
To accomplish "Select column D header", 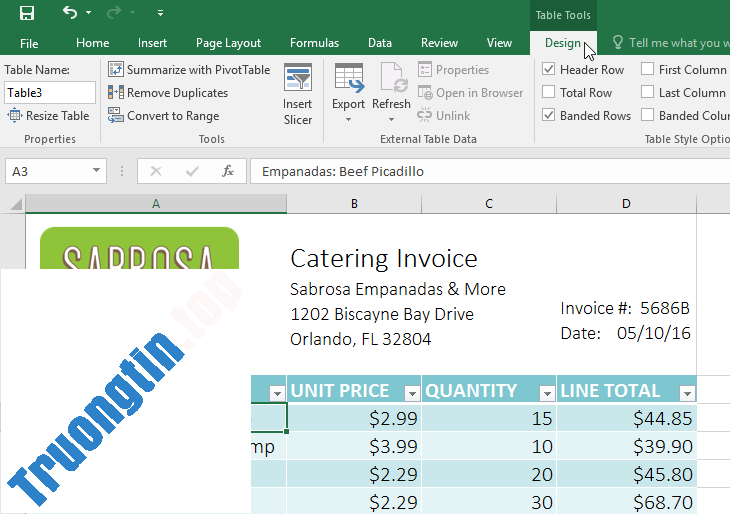I will 626,204.
